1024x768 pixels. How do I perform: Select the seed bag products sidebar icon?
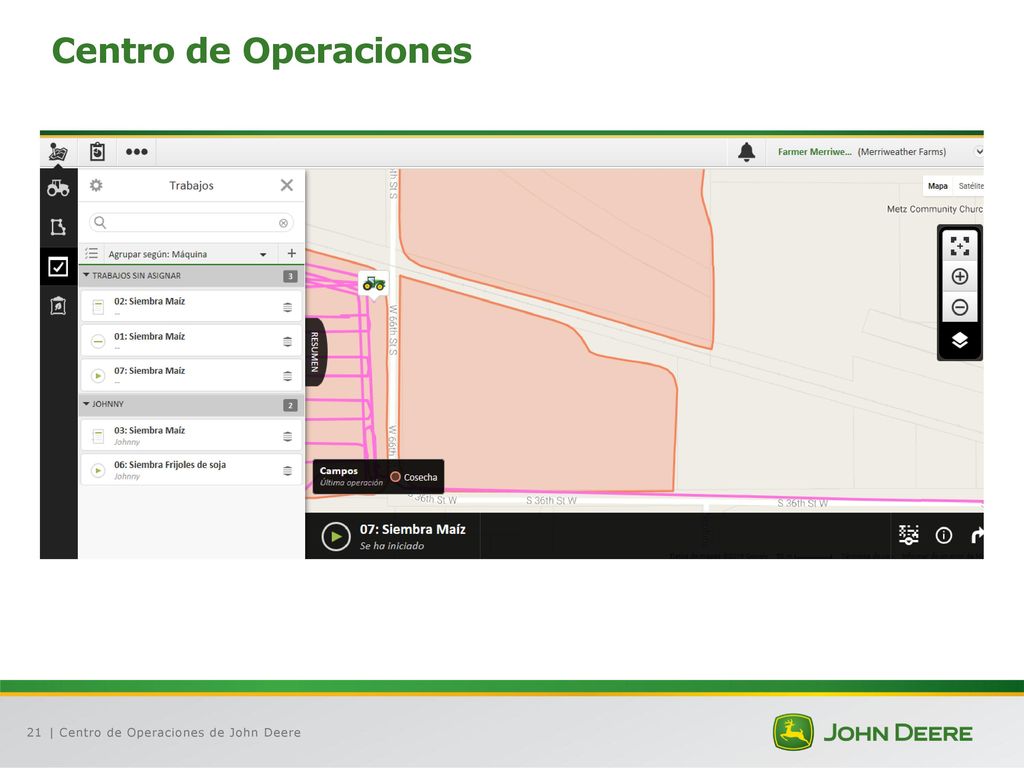pos(58,306)
